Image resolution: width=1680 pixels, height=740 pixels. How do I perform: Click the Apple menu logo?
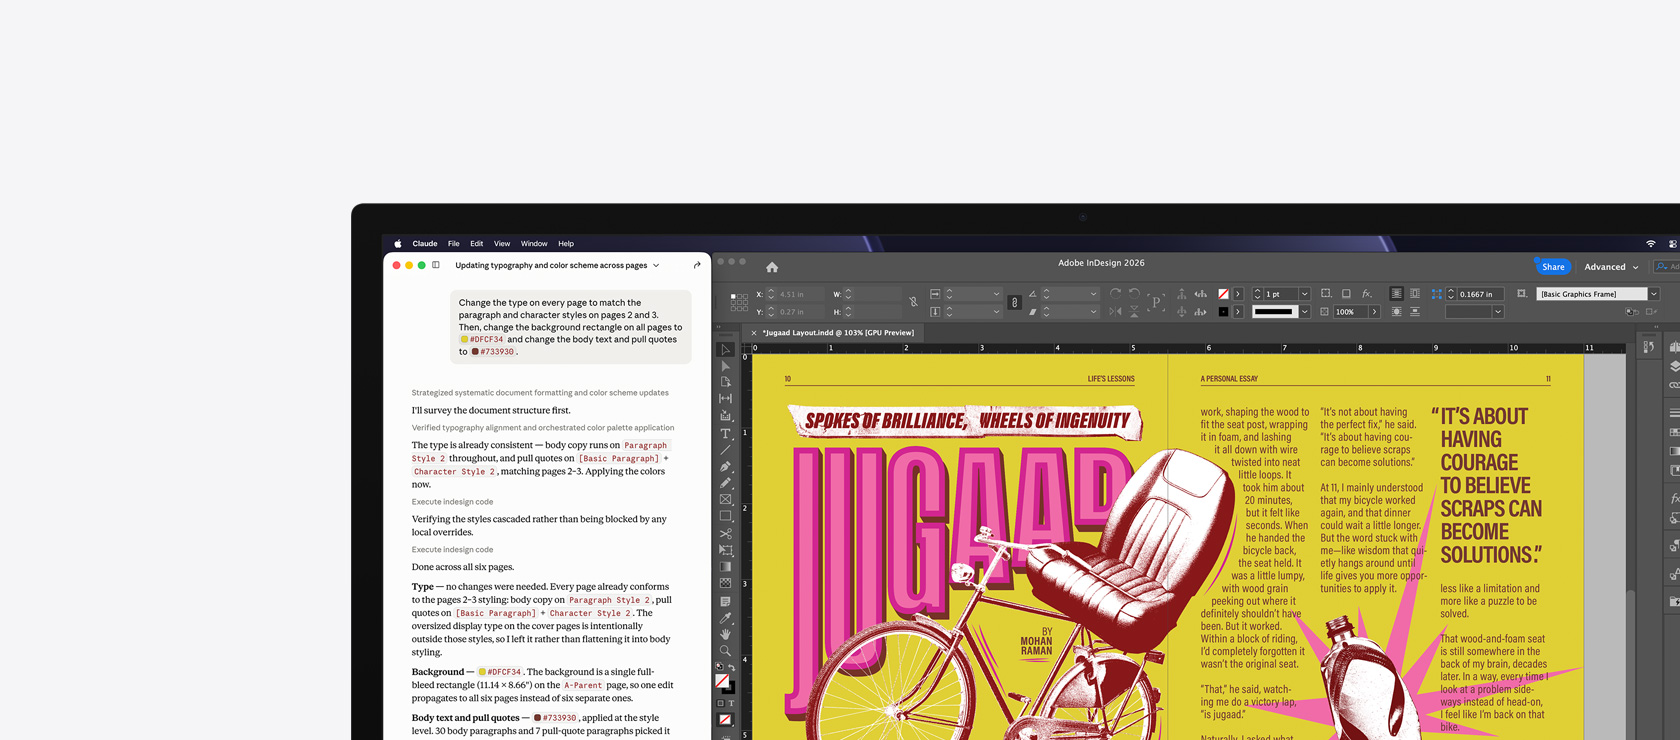pos(398,244)
